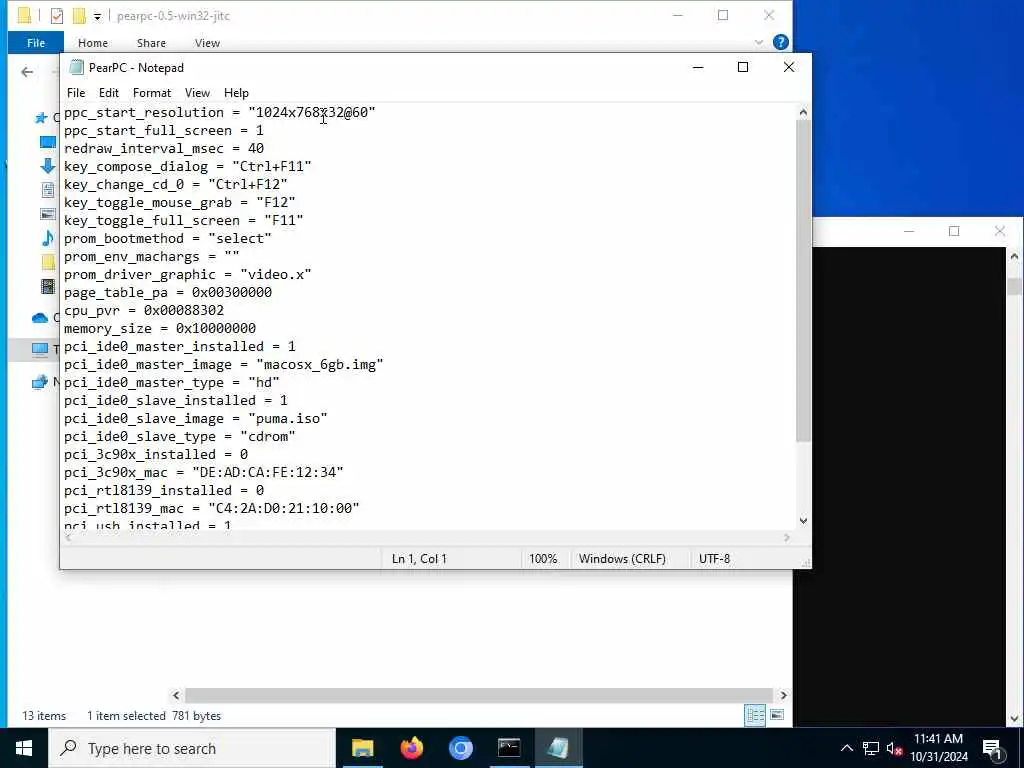
Task: Expand the Explorer ribbon with the chevron
Action: tap(758, 42)
